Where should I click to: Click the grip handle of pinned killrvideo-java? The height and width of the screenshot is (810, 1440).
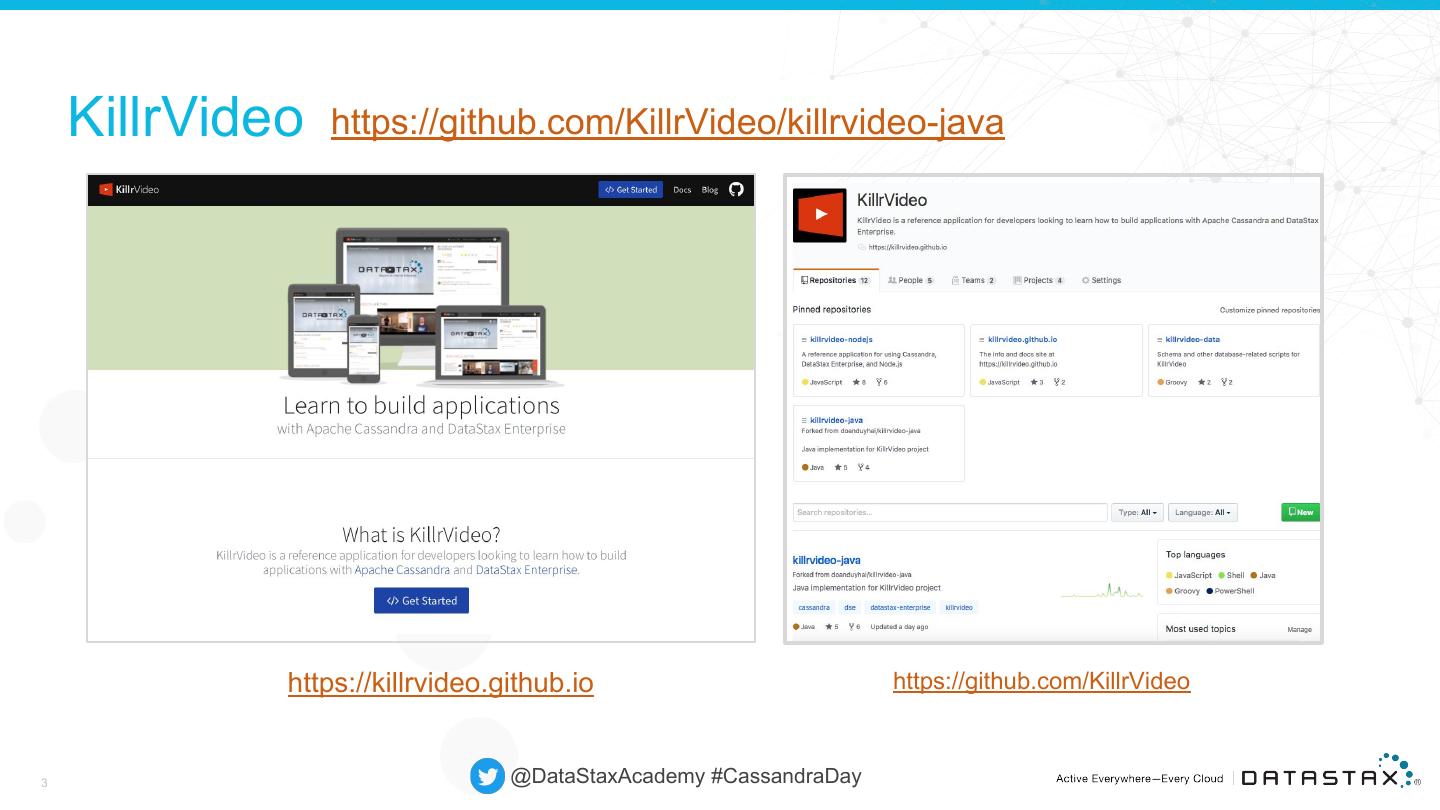click(x=805, y=420)
